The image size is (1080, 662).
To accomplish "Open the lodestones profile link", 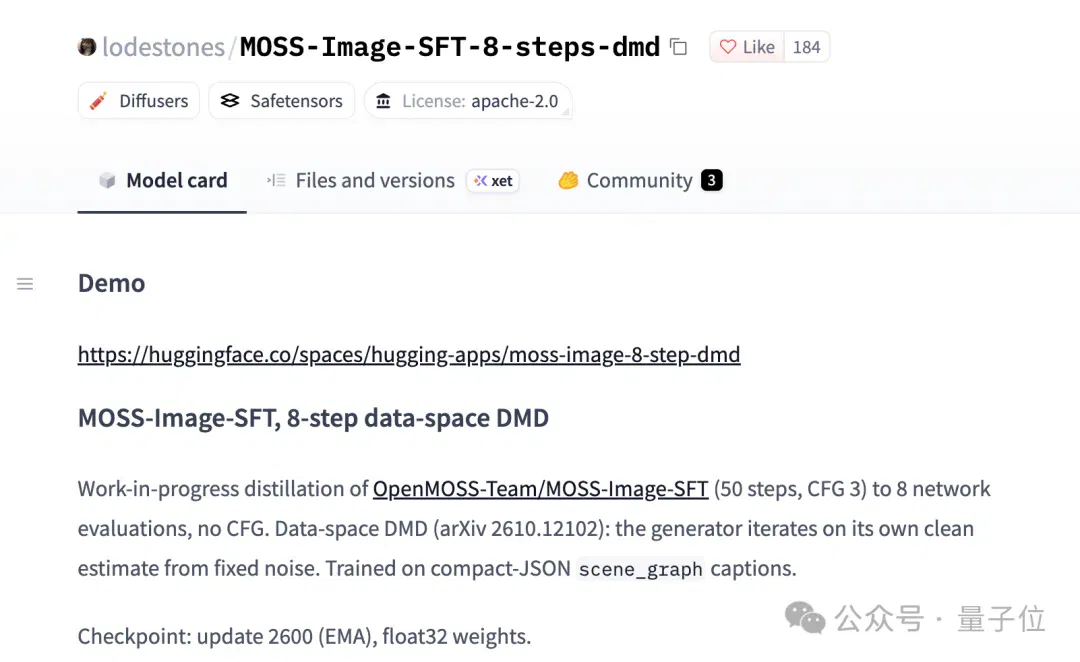I will tap(163, 47).
